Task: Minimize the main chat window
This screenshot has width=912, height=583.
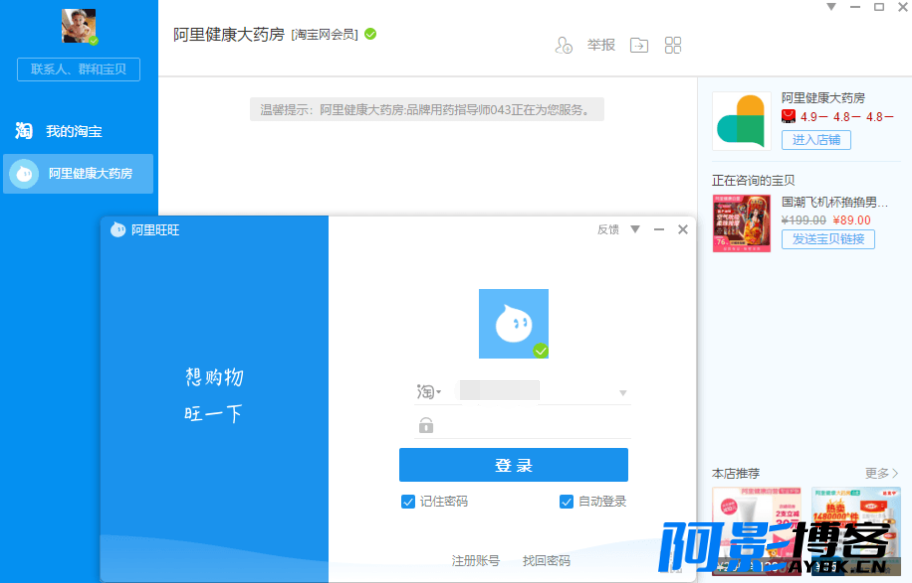Action: pyautogui.click(x=855, y=7)
